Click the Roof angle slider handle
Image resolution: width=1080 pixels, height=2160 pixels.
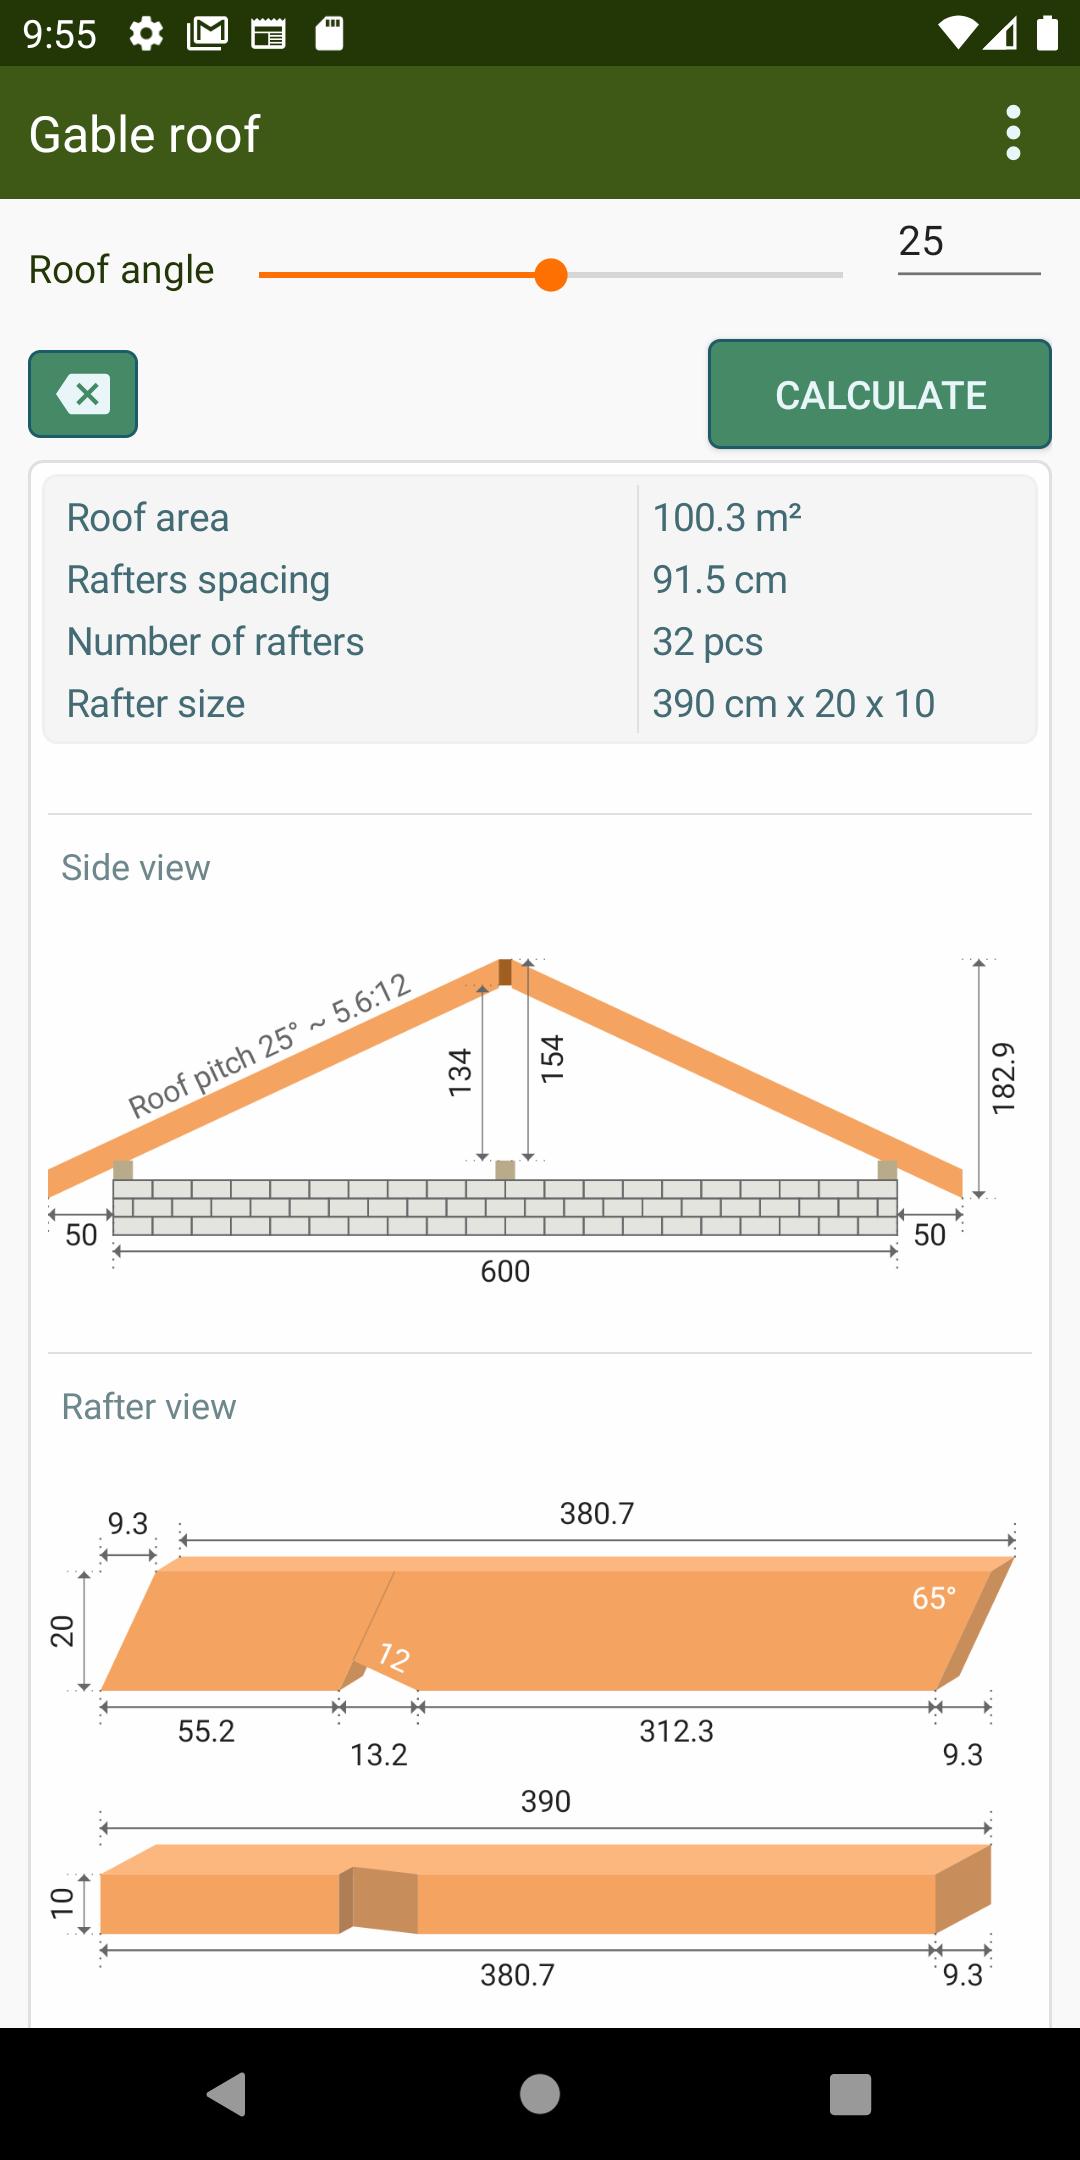pyautogui.click(x=551, y=274)
